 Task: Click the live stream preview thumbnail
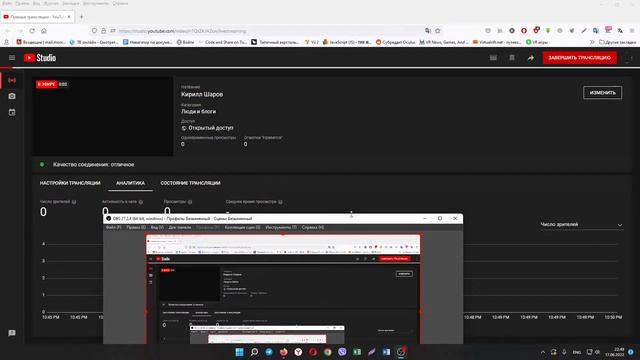[102, 116]
